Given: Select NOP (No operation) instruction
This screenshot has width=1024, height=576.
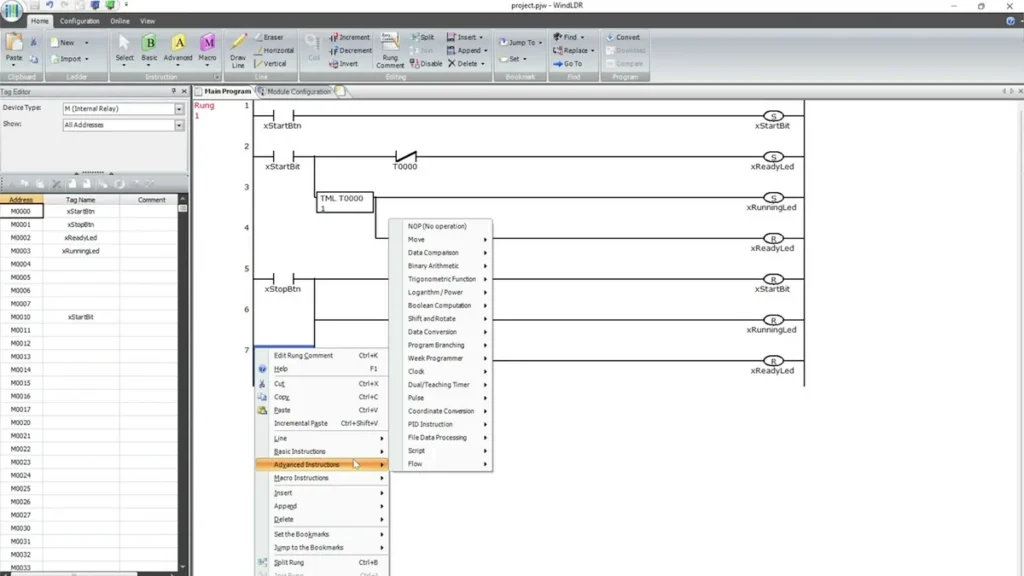Looking at the screenshot, I should tap(441, 226).
